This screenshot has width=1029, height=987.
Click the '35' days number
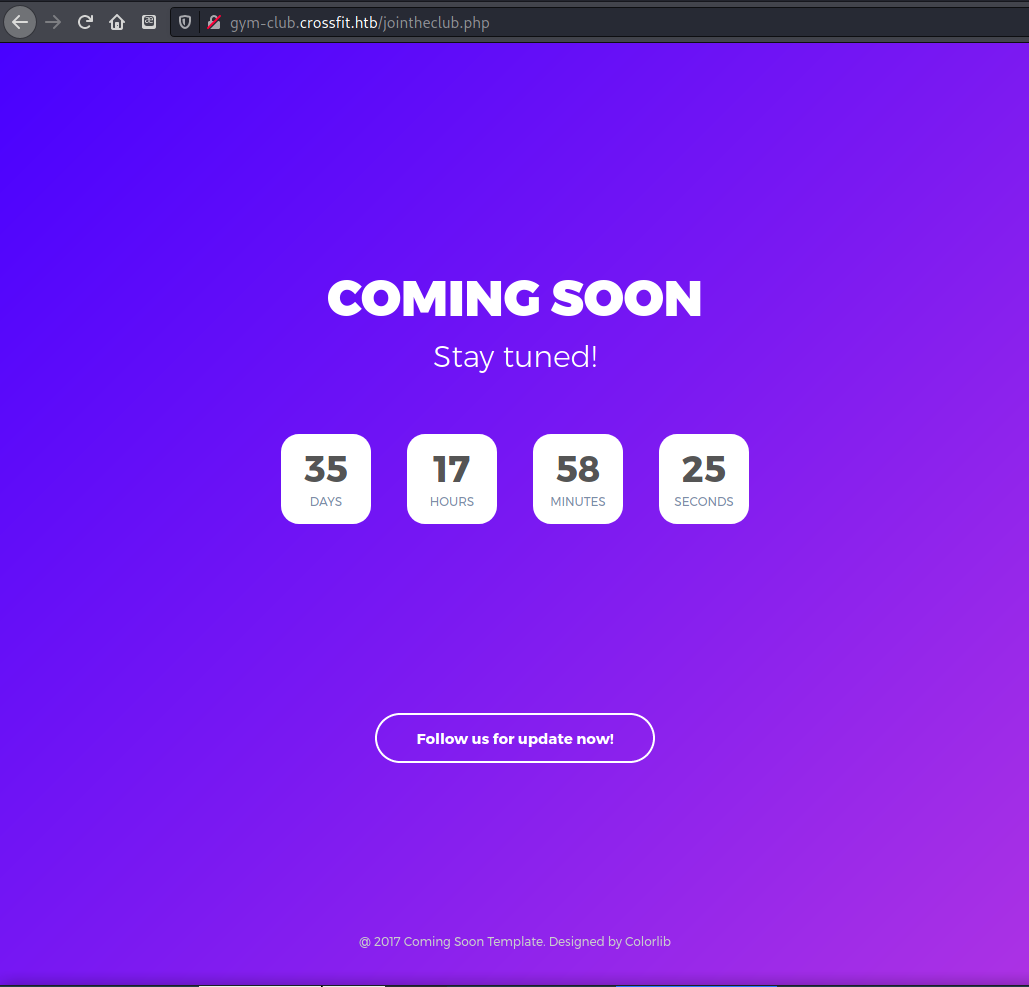point(326,469)
